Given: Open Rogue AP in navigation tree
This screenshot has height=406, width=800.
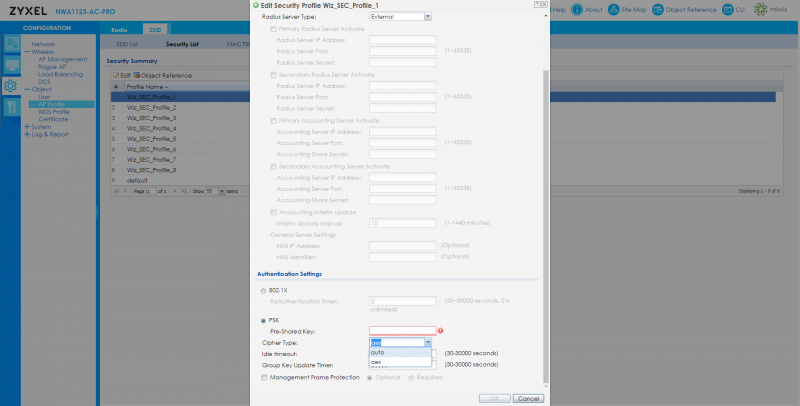Looking at the screenshot, I should coord(52,67).
